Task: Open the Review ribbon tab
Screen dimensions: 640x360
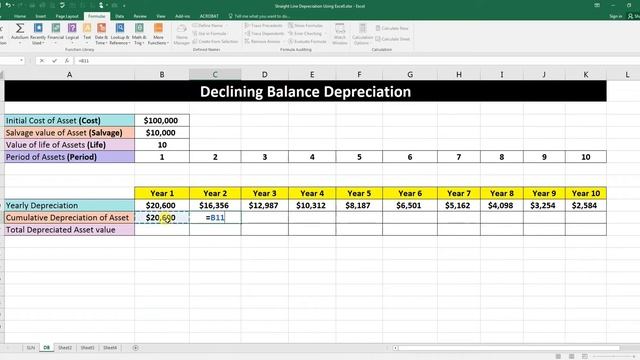Action: [x=140, y=16]
